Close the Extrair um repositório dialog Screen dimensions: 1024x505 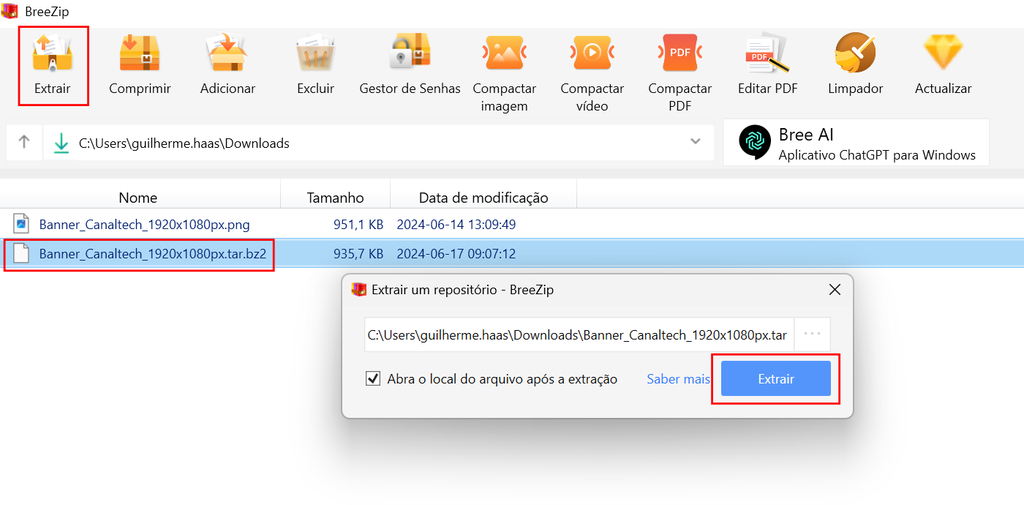tap(834, 290)
